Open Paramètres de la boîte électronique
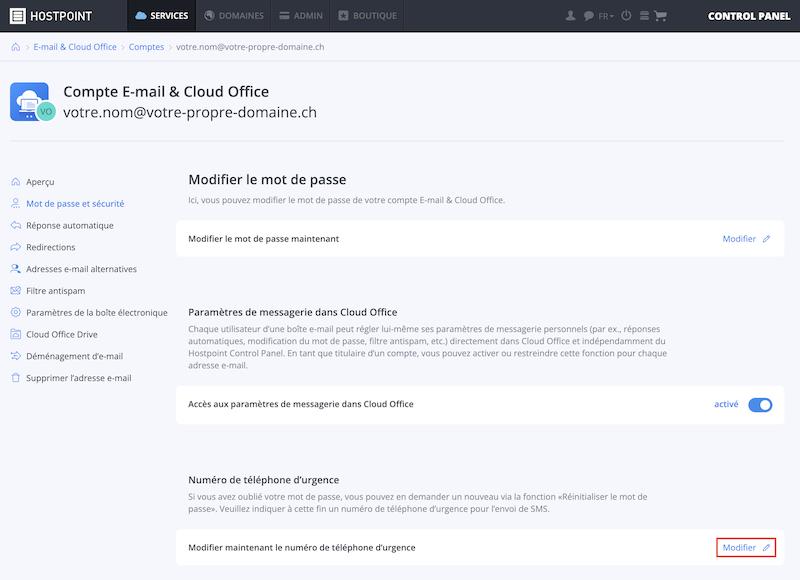800x580 pixels. (x=97, y=313)
